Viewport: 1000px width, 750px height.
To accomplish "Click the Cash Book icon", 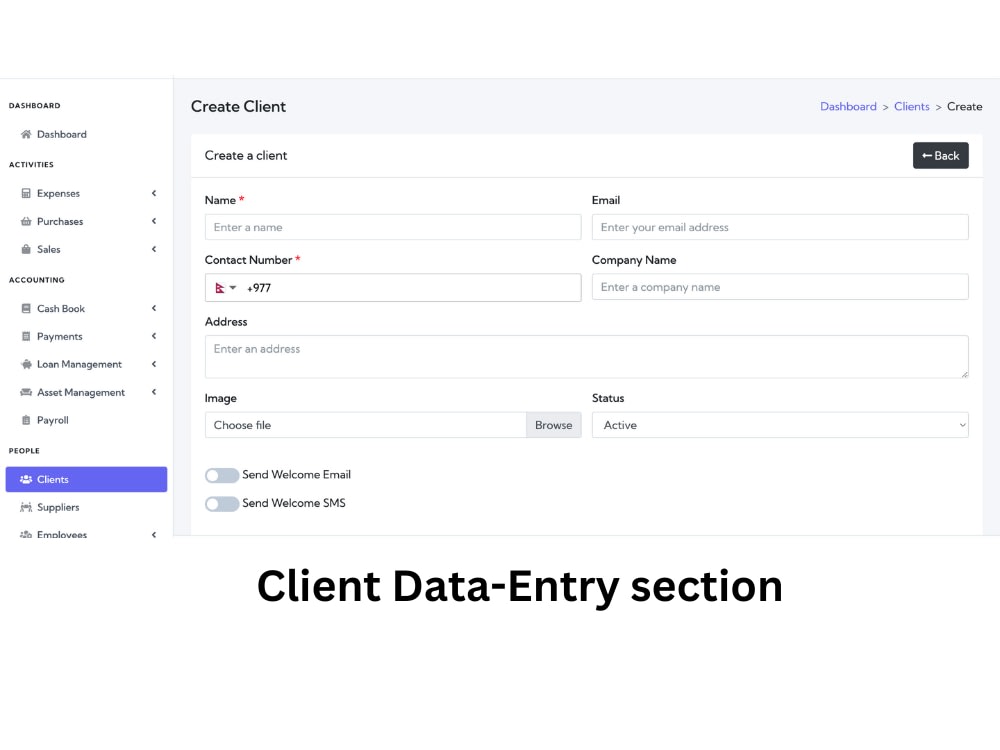I will (26, 309).
